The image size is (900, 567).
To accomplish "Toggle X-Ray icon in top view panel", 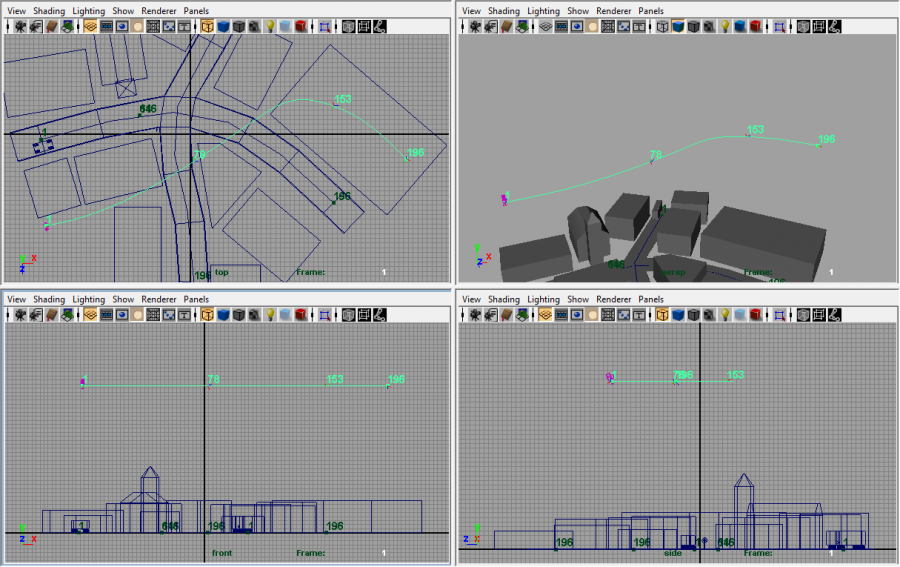I will click(348, 26).
